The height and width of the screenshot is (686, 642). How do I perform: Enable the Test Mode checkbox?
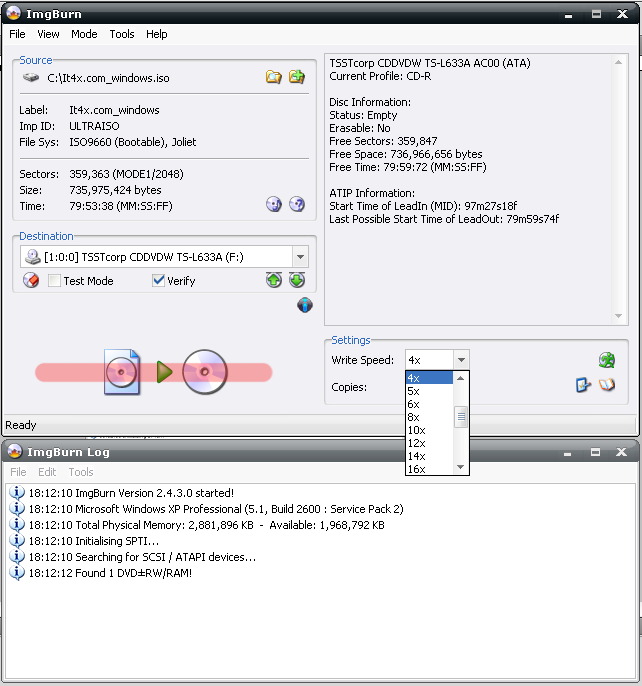click(54, 280)
